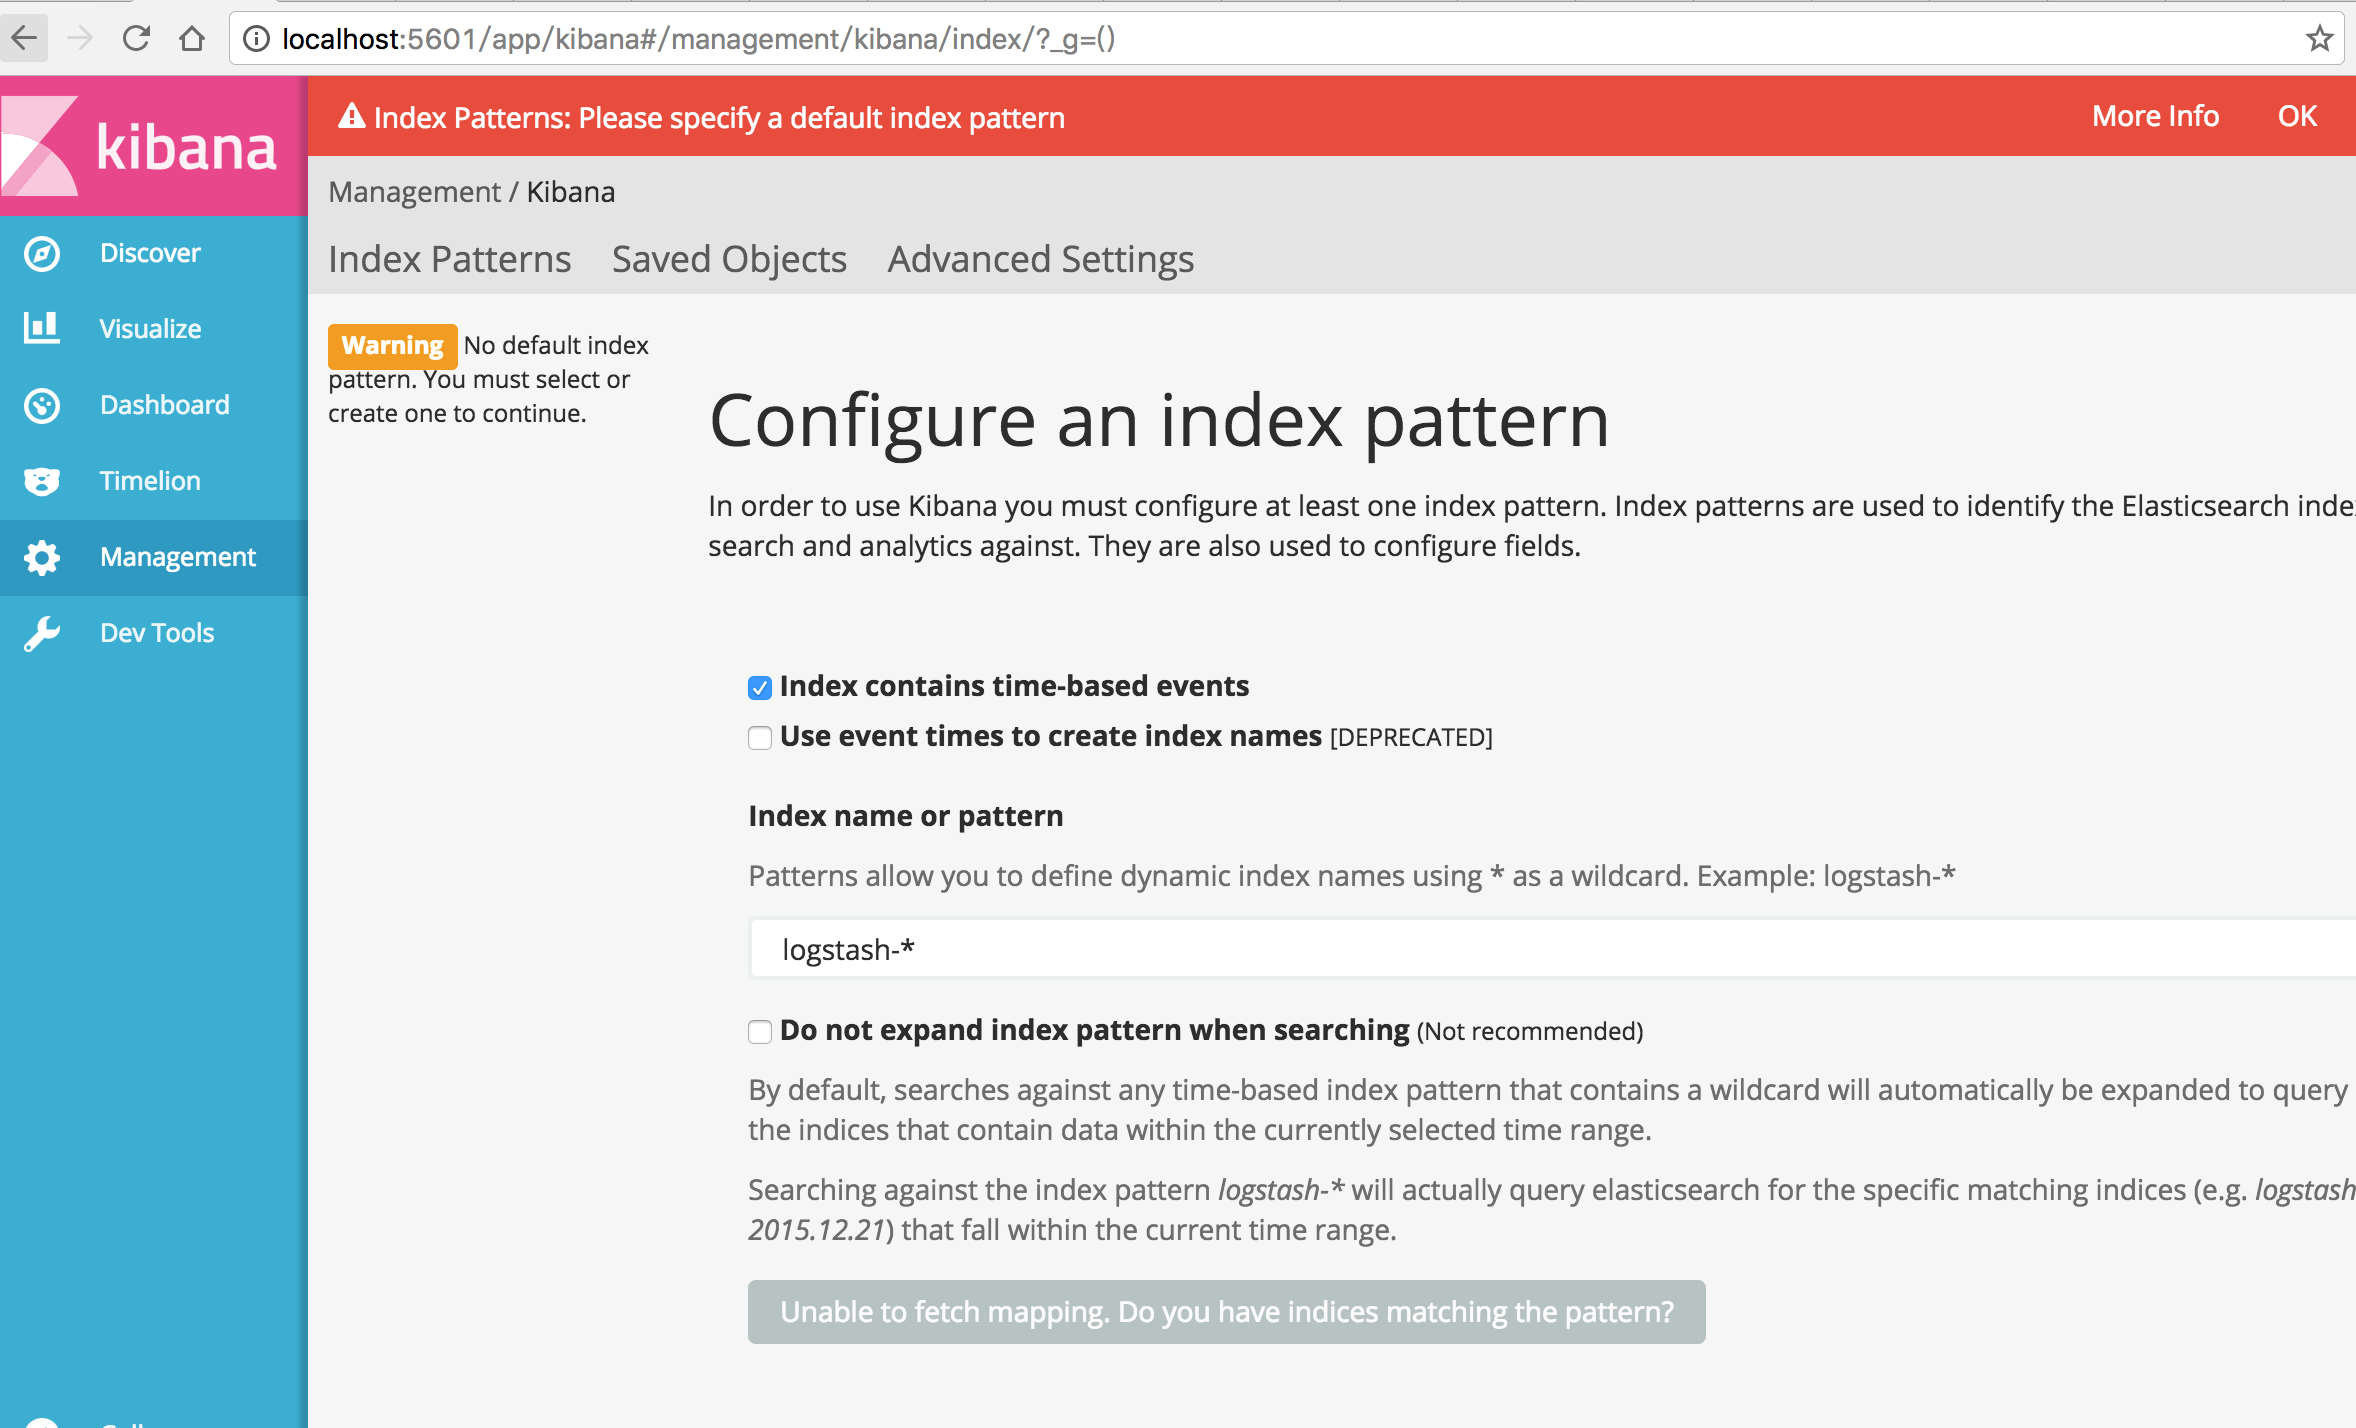
Task: Click the Discover compass icon
Action: tap(42, 254)
